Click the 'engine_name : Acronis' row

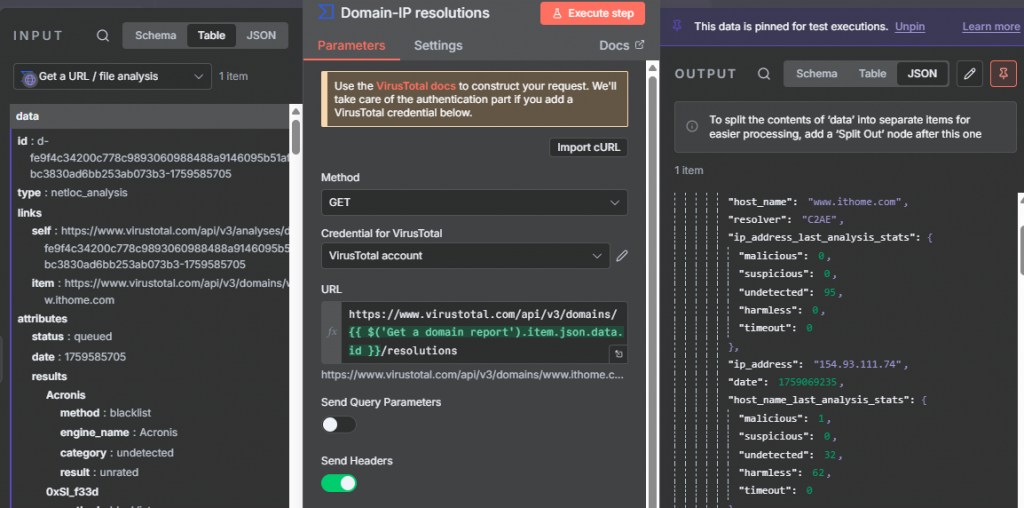[x=119, y=432]
